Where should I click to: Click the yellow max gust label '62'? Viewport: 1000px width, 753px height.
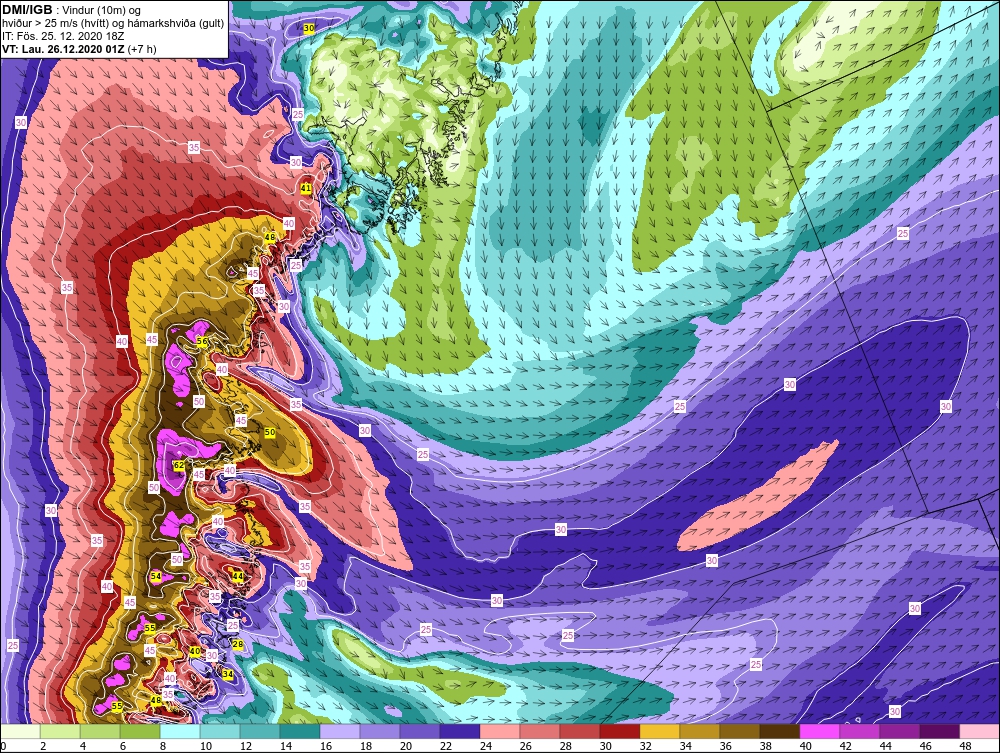179,465
